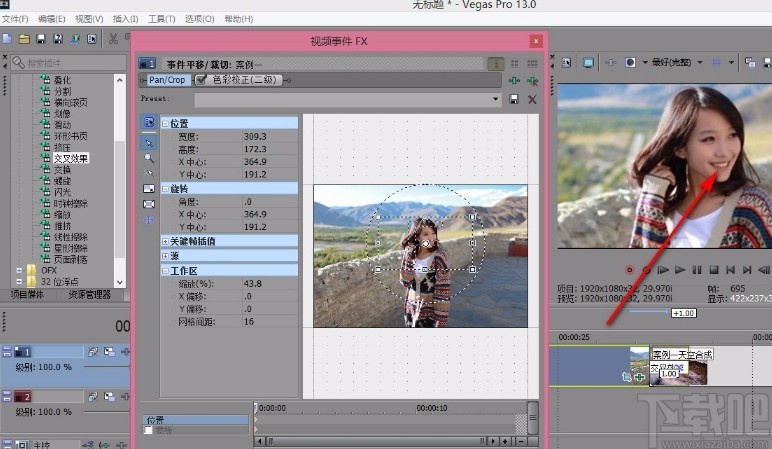Click the open folder icon in toolbar
Image resolution: width=772 pixels, height=449 pixels.
[x=24, y=39]
